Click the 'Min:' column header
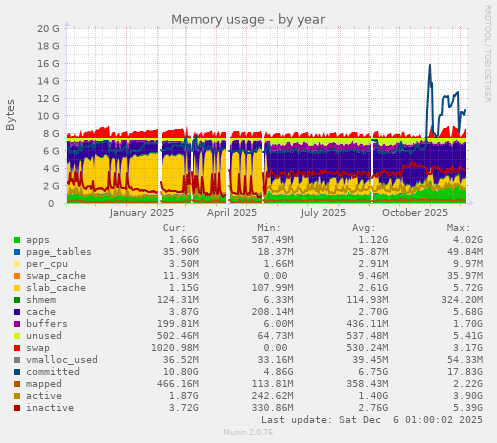The width and height of the screenshot is (497, 443). 269,228
